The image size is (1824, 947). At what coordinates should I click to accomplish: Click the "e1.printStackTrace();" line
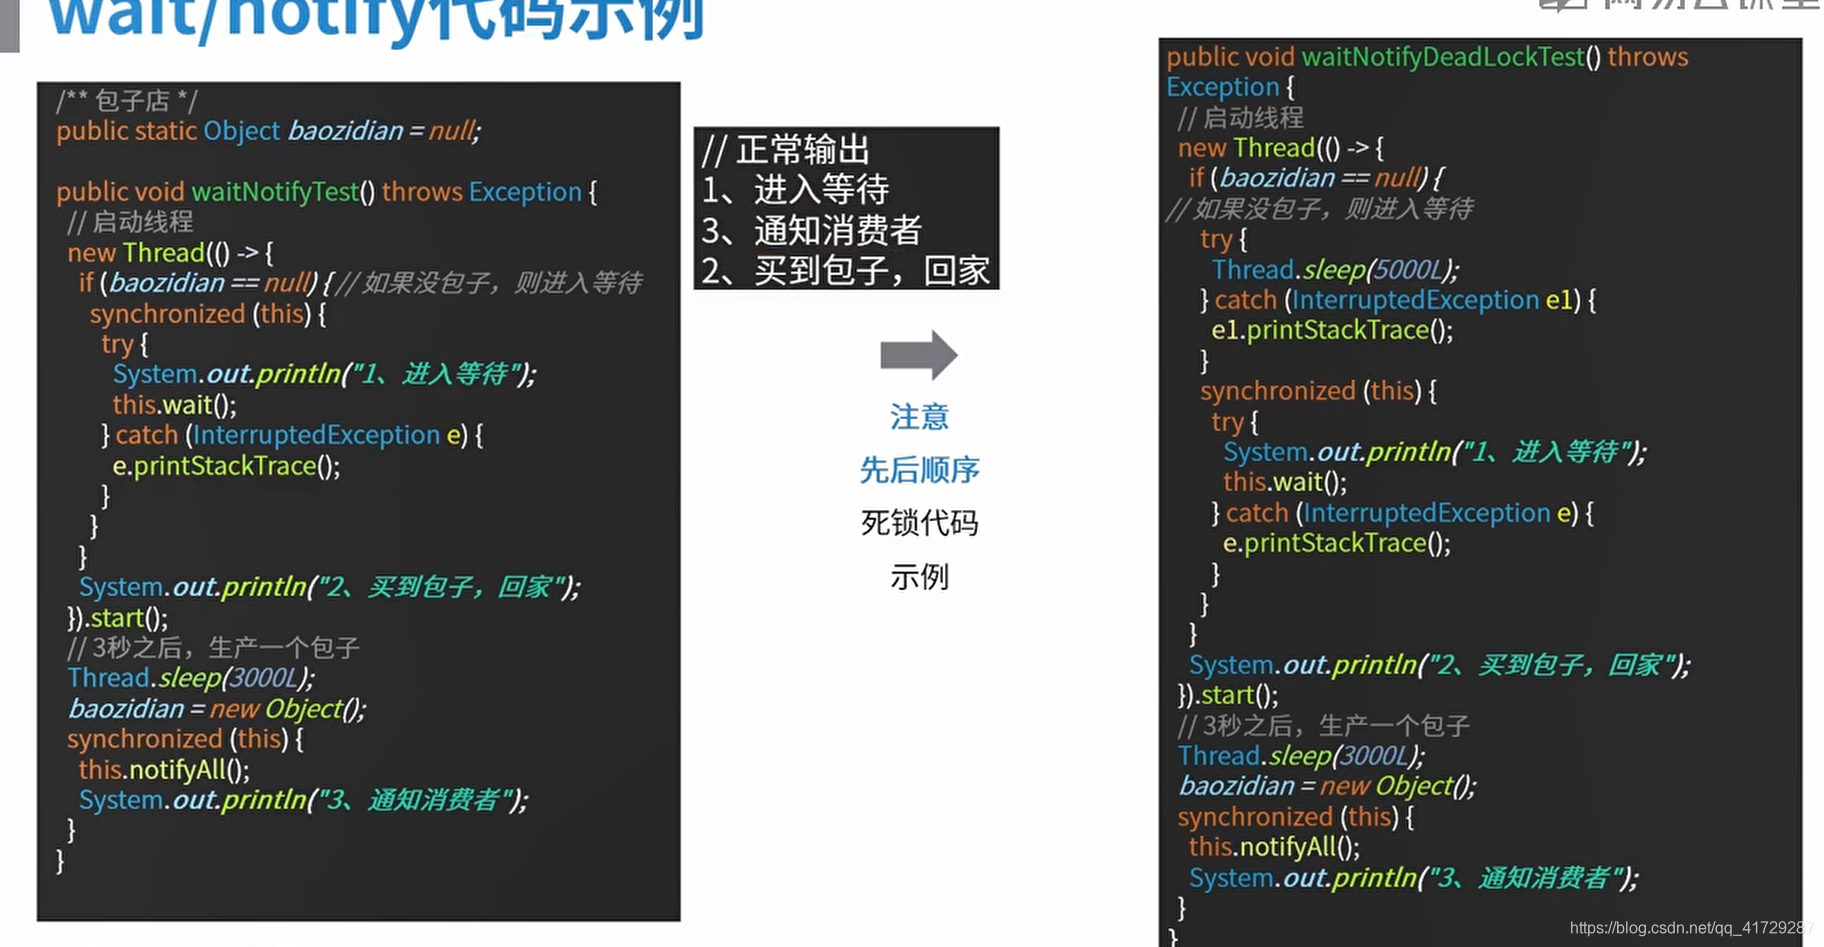[1332, 330]
